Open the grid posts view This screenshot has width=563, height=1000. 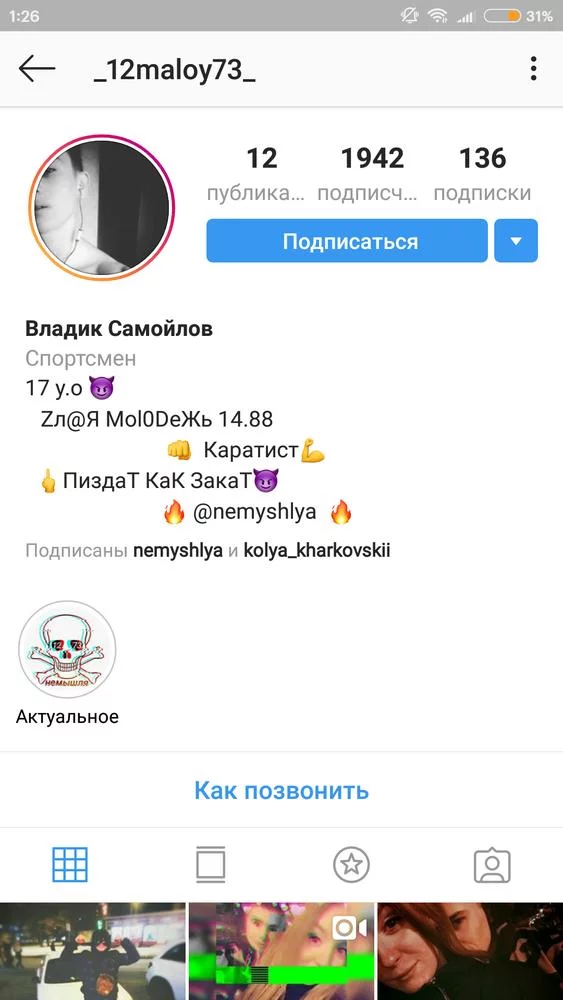pyautogui.click(x=70, y=865)
